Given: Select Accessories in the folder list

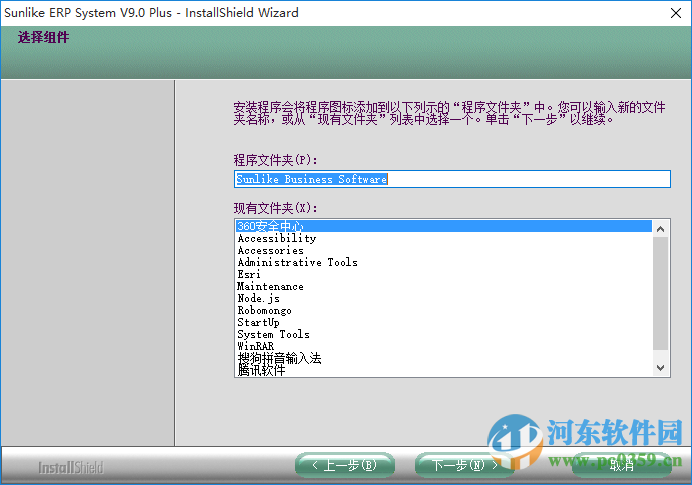Looking at the screenshot, I should [x=444, y=250].
